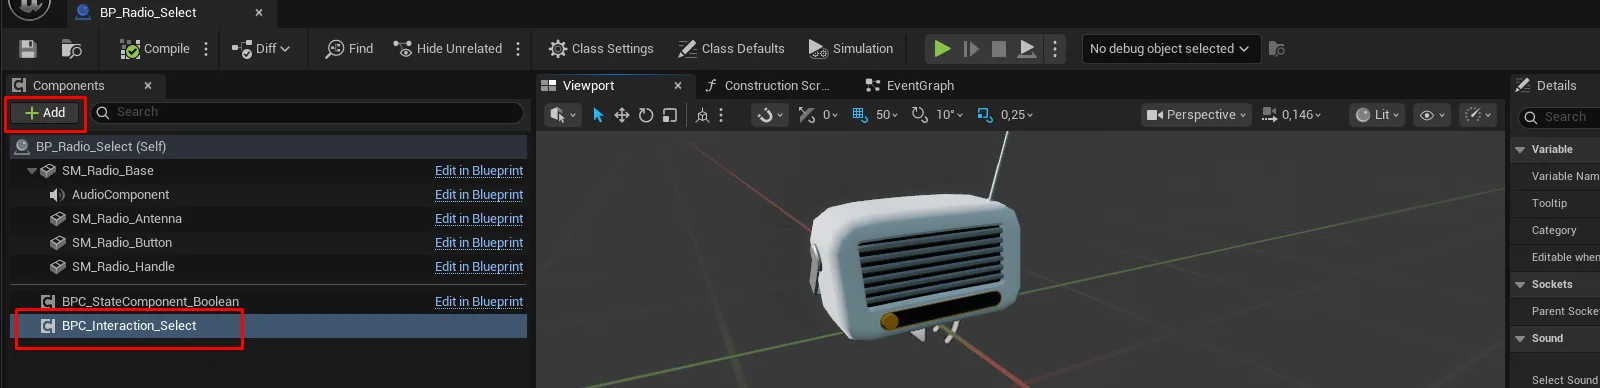The width and height of the screenshot is (1600, 388).
Task: Play the blueprint with green arrow
Action: (942, 49)
